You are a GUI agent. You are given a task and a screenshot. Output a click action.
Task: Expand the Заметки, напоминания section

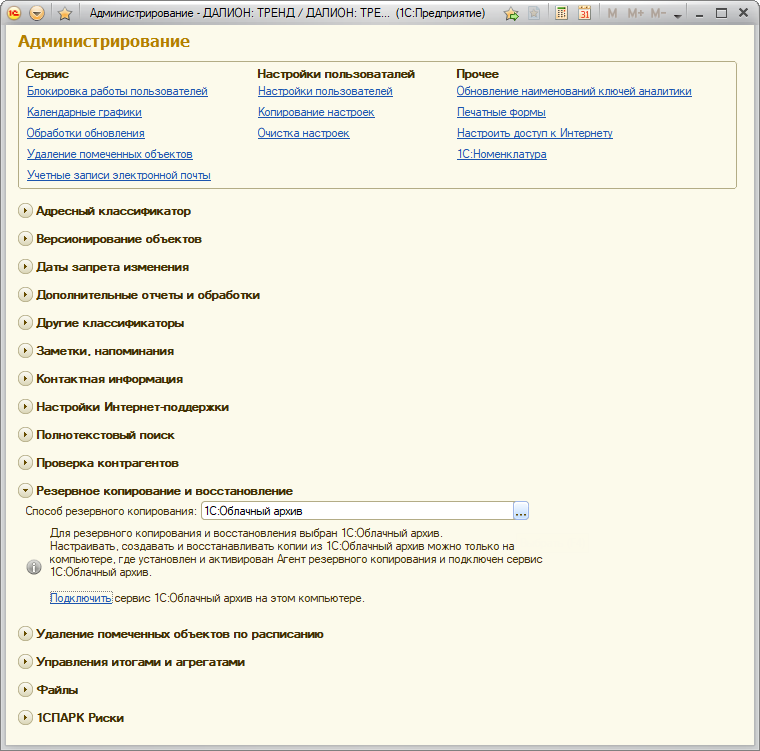(25, 351)
